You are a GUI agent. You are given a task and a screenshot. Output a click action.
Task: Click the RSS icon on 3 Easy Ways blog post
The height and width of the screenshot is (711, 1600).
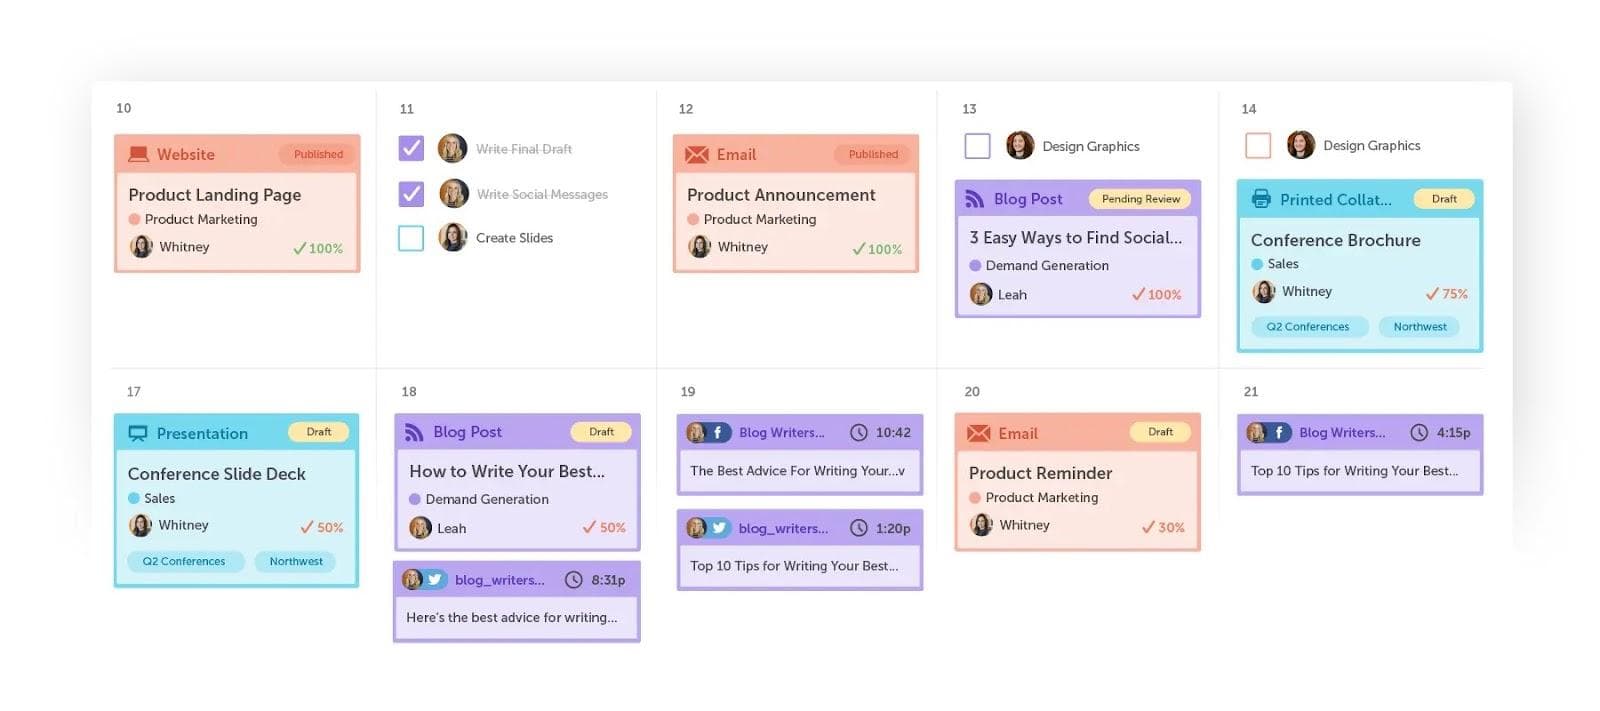(974, 199)
